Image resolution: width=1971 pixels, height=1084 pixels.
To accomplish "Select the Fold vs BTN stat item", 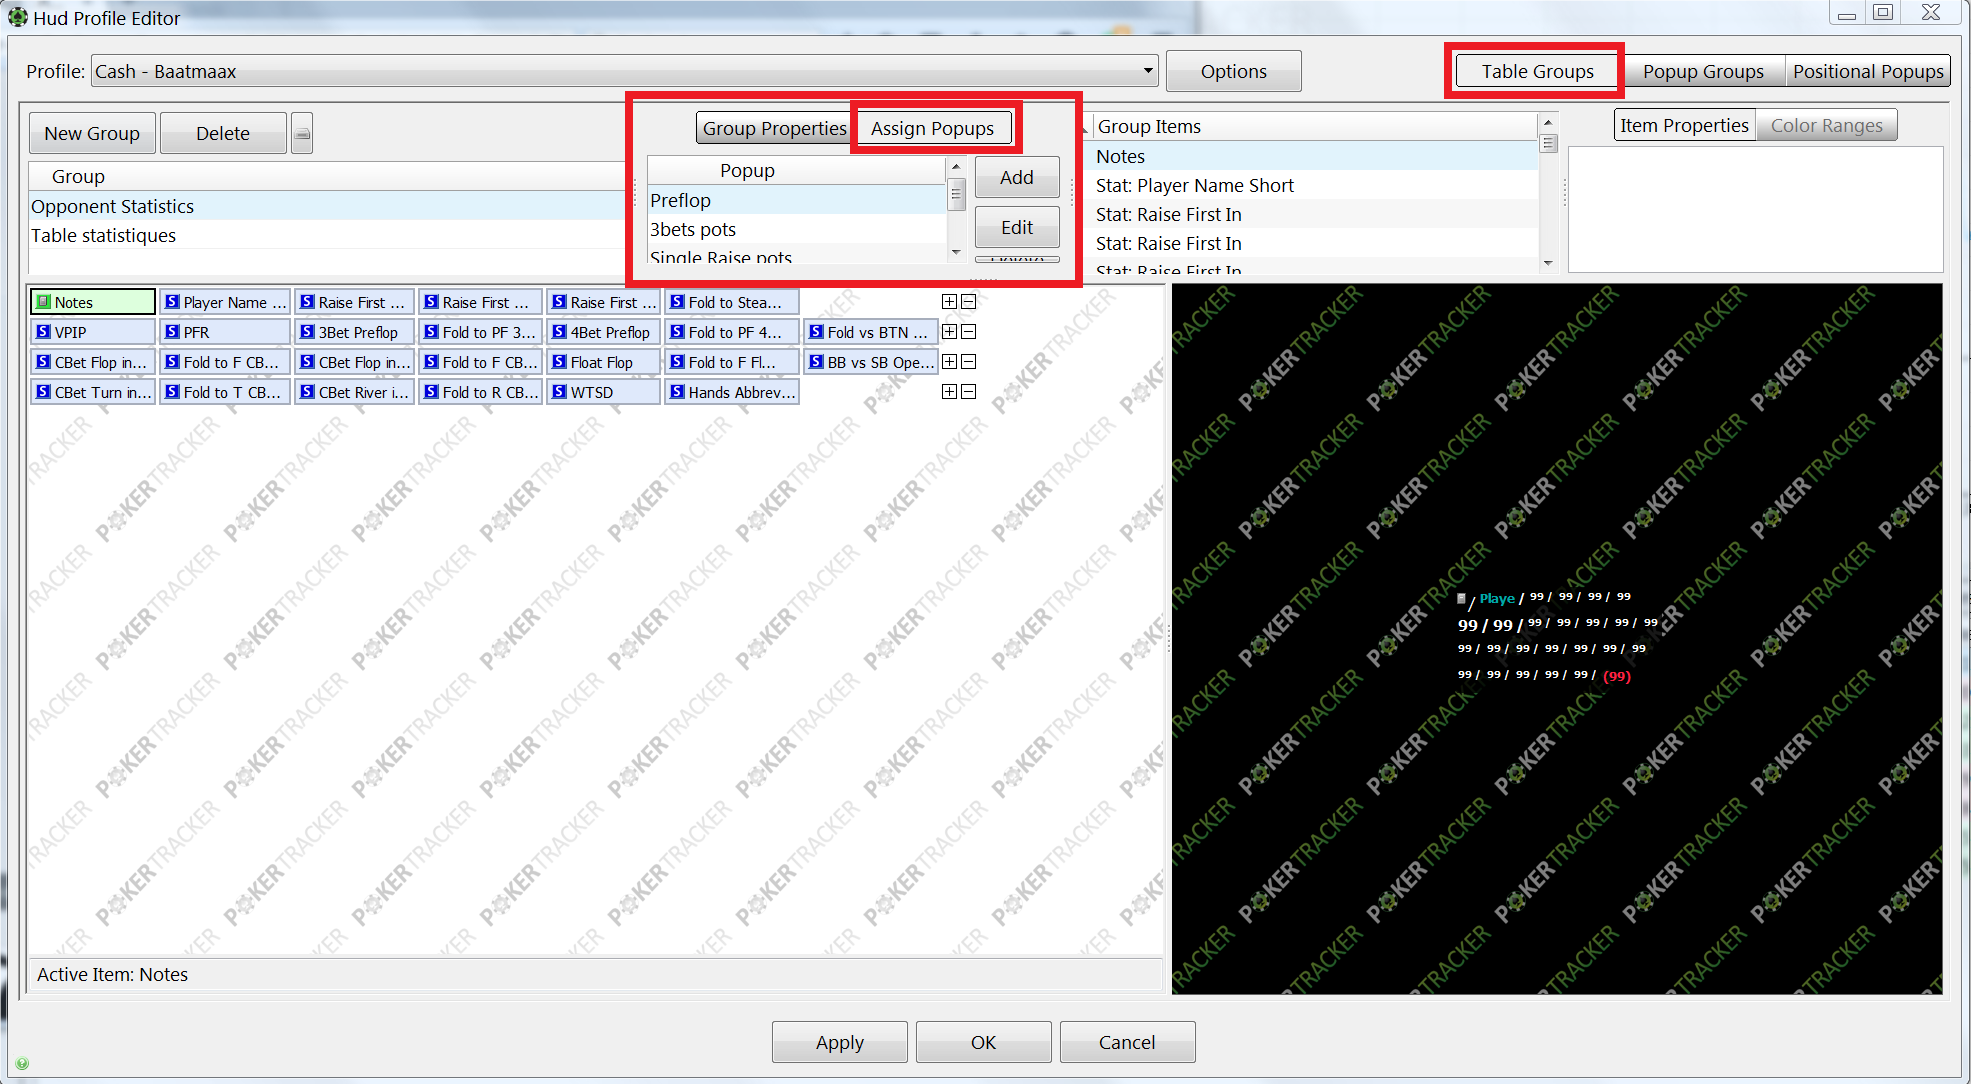I will pos(871,332).
